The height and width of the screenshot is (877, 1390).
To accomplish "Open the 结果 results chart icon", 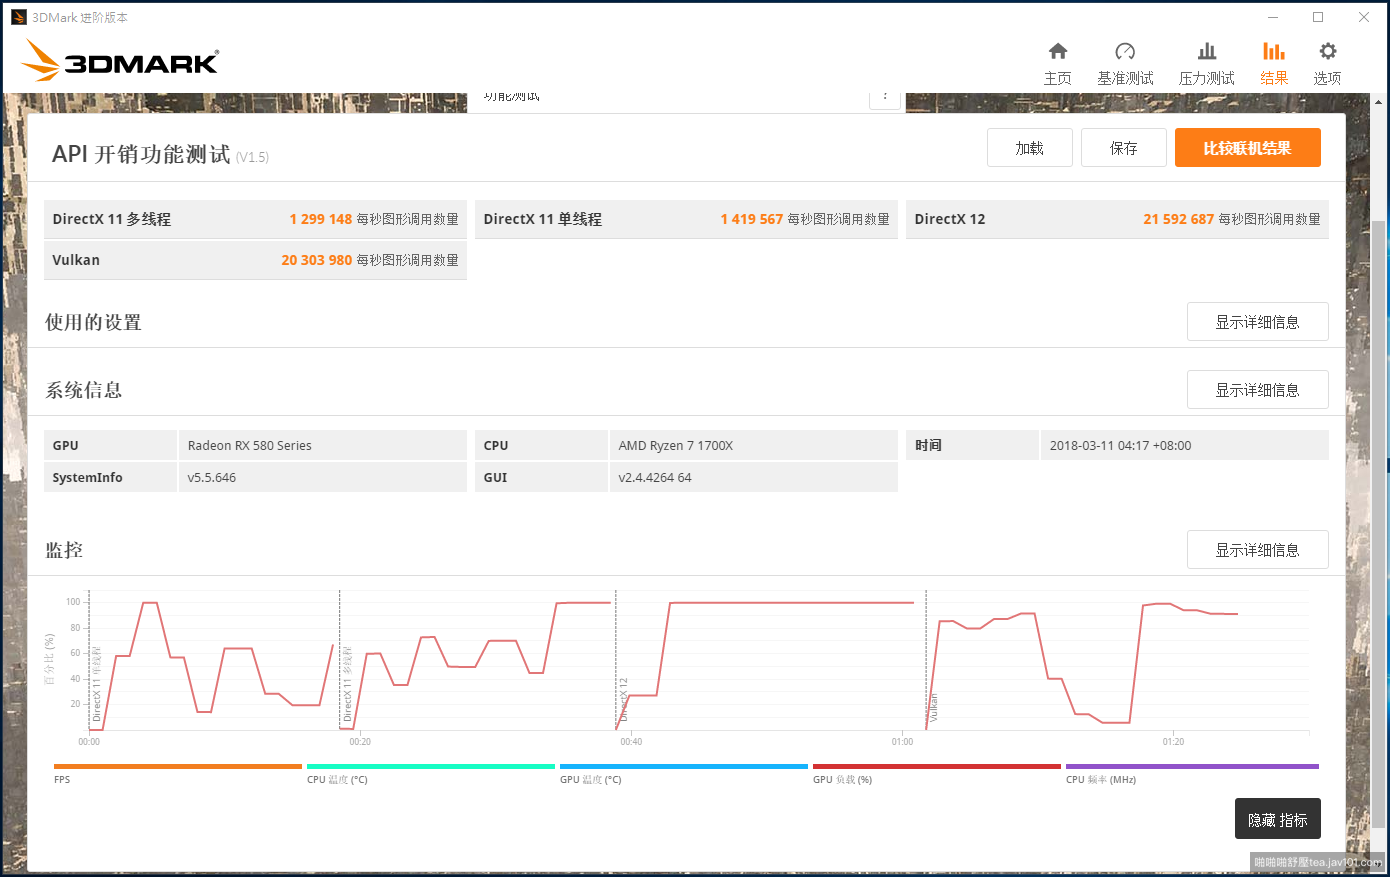I will point(1274,52).
